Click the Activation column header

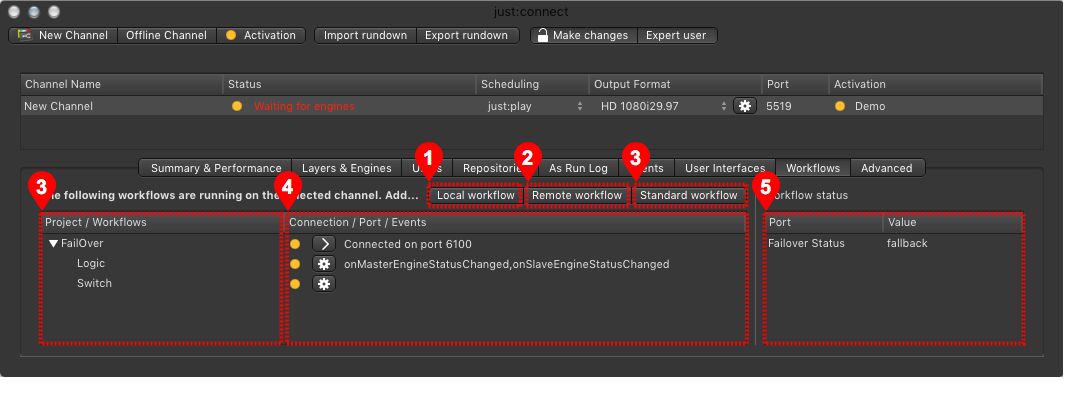click(x=935, y=84)
